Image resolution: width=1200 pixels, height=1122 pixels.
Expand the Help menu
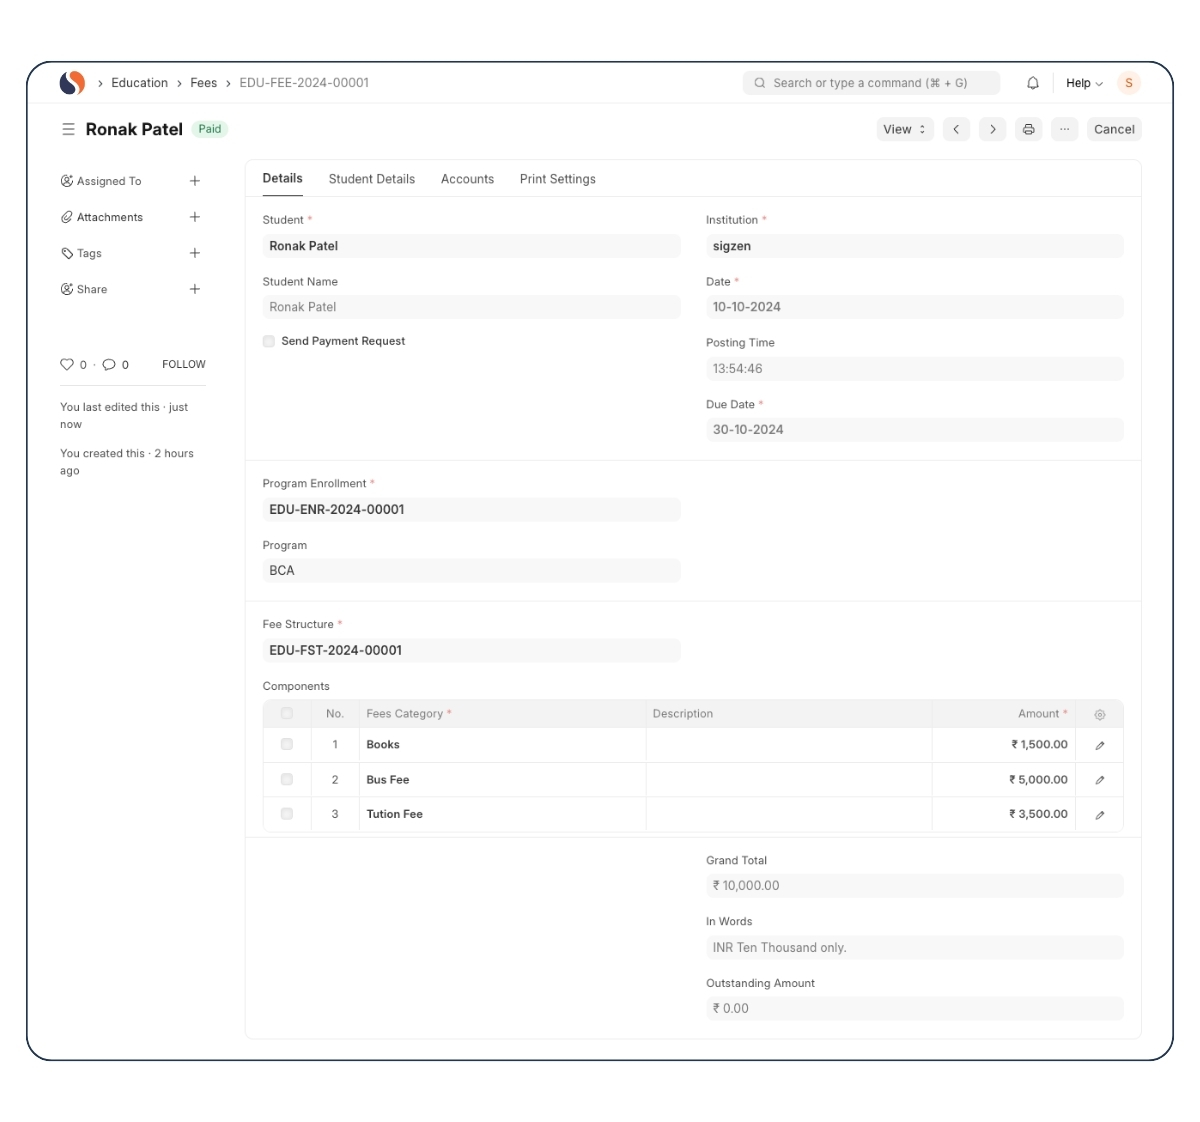pyautogui.click(x=1084, y=83)
